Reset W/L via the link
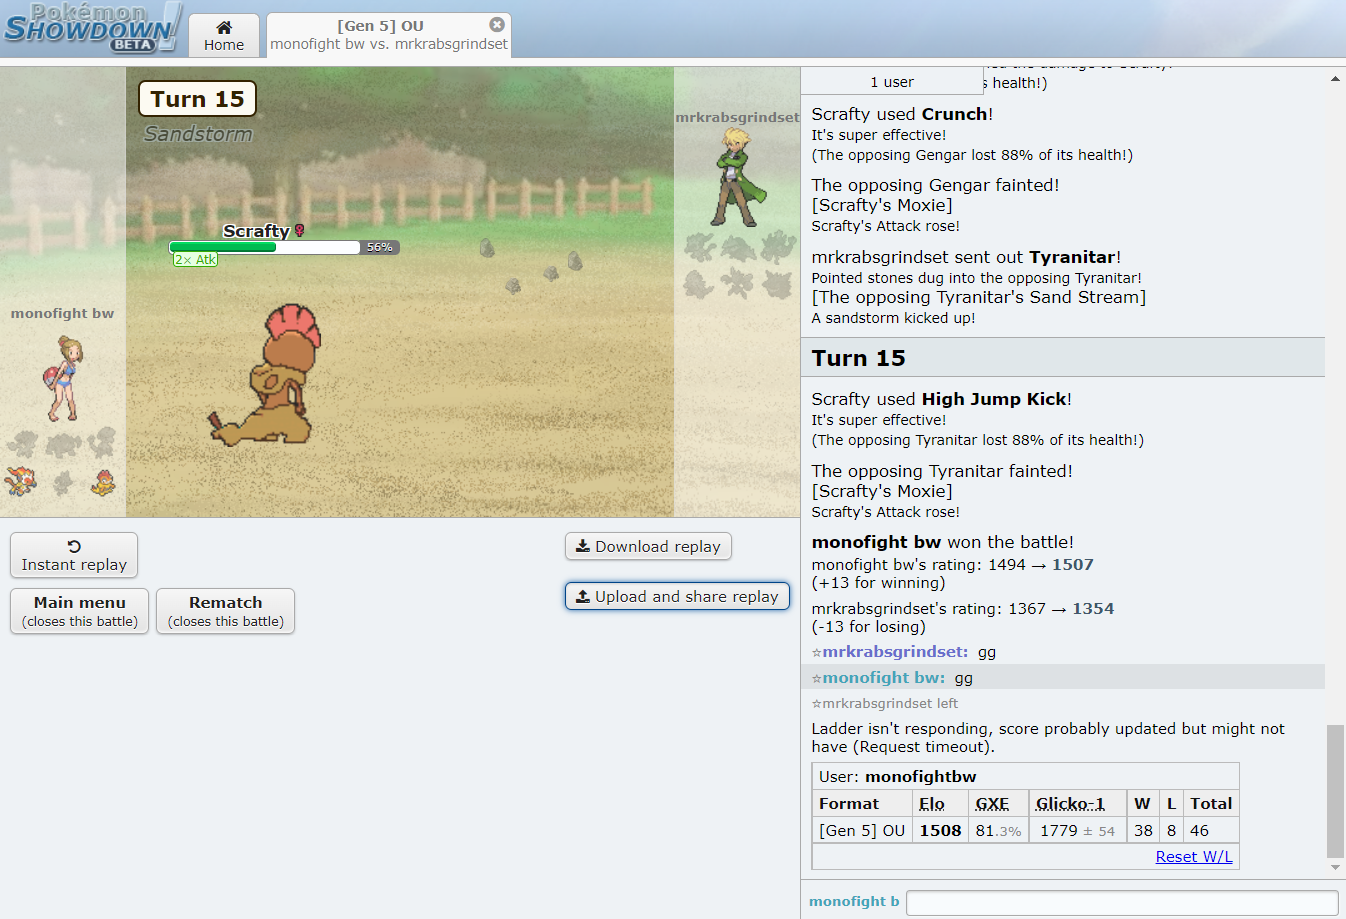This screenshot has height=919, width=1346. point(1194,857)
